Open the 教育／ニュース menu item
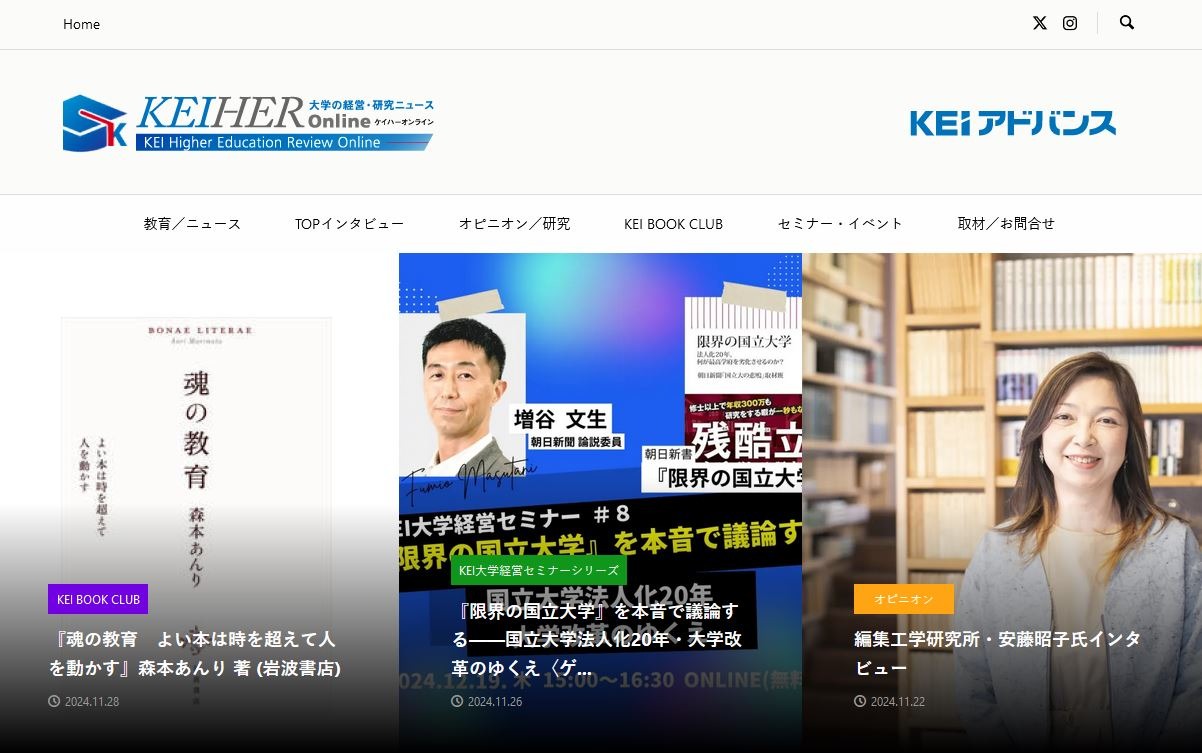 coord(192,224)
